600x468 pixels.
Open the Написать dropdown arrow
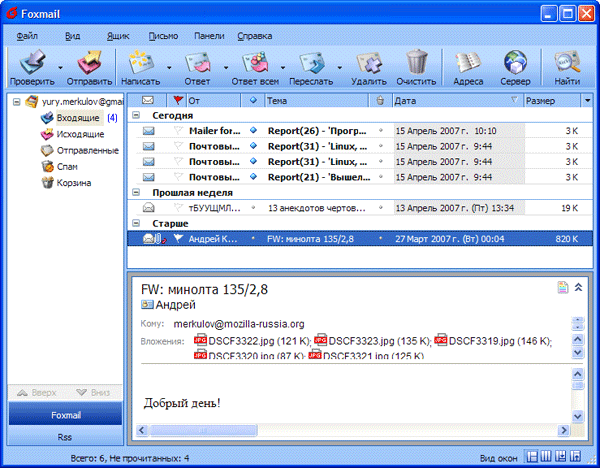pyautogui.click(x=169, y=68)
